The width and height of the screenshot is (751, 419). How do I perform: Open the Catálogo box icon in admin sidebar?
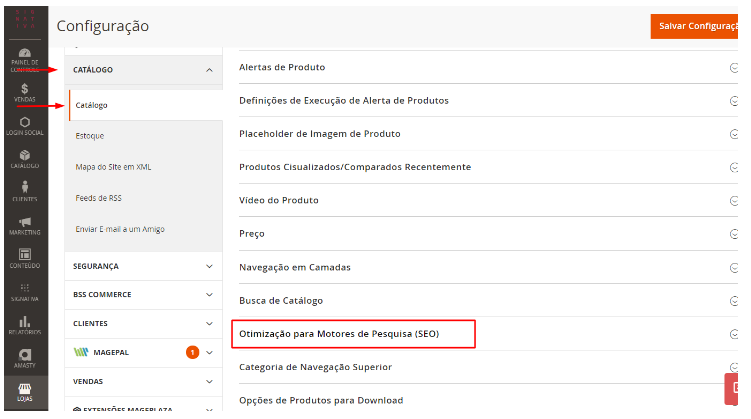click(24, 160)
